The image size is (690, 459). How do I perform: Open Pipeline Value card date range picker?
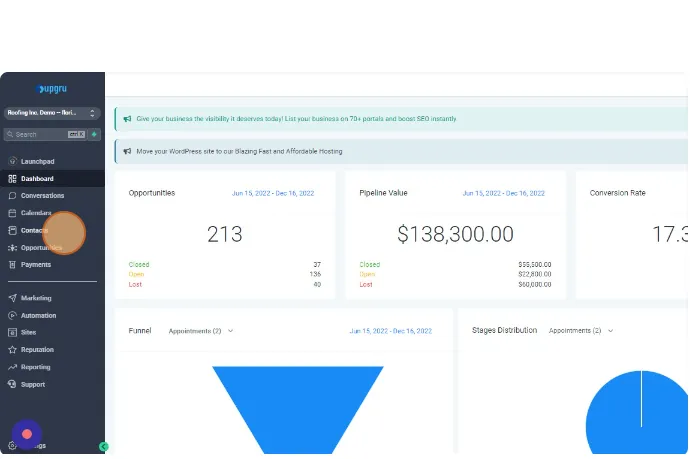(x=503, y=193)
